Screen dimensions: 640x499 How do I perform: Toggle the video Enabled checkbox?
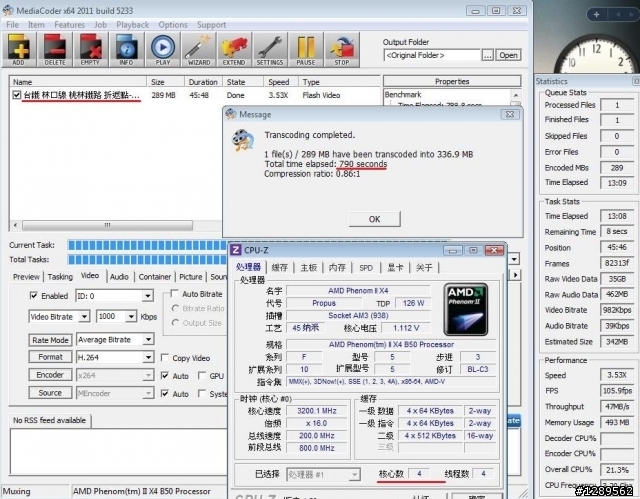click(x=34, y=295)
